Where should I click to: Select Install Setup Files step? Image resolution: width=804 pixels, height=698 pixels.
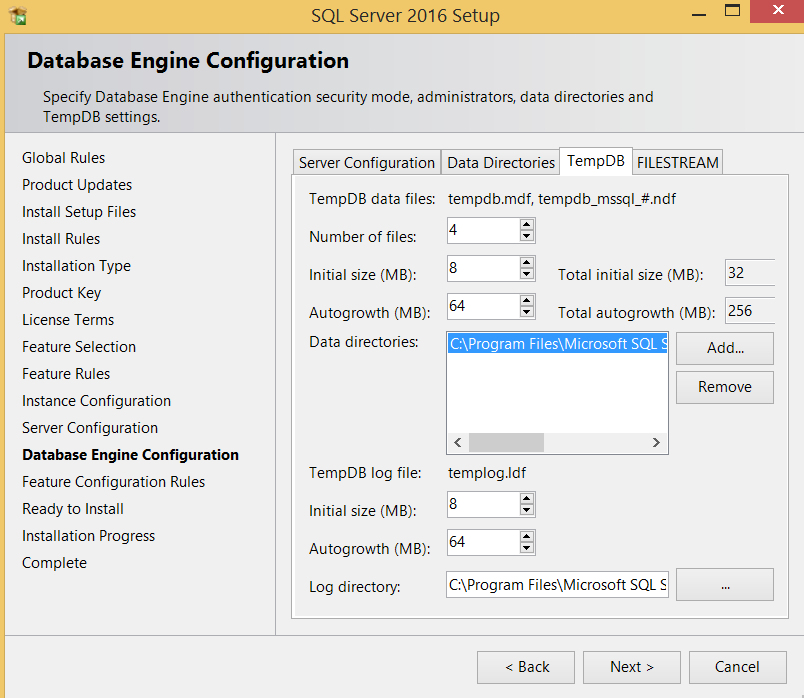click(79, 212)
